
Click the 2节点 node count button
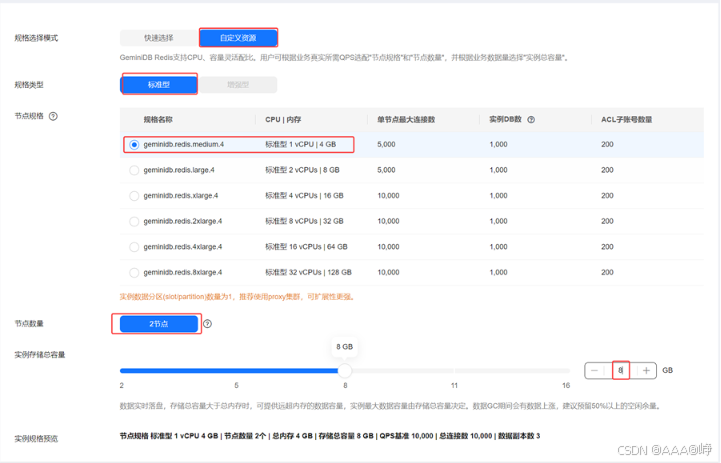(x=159, y=324)
